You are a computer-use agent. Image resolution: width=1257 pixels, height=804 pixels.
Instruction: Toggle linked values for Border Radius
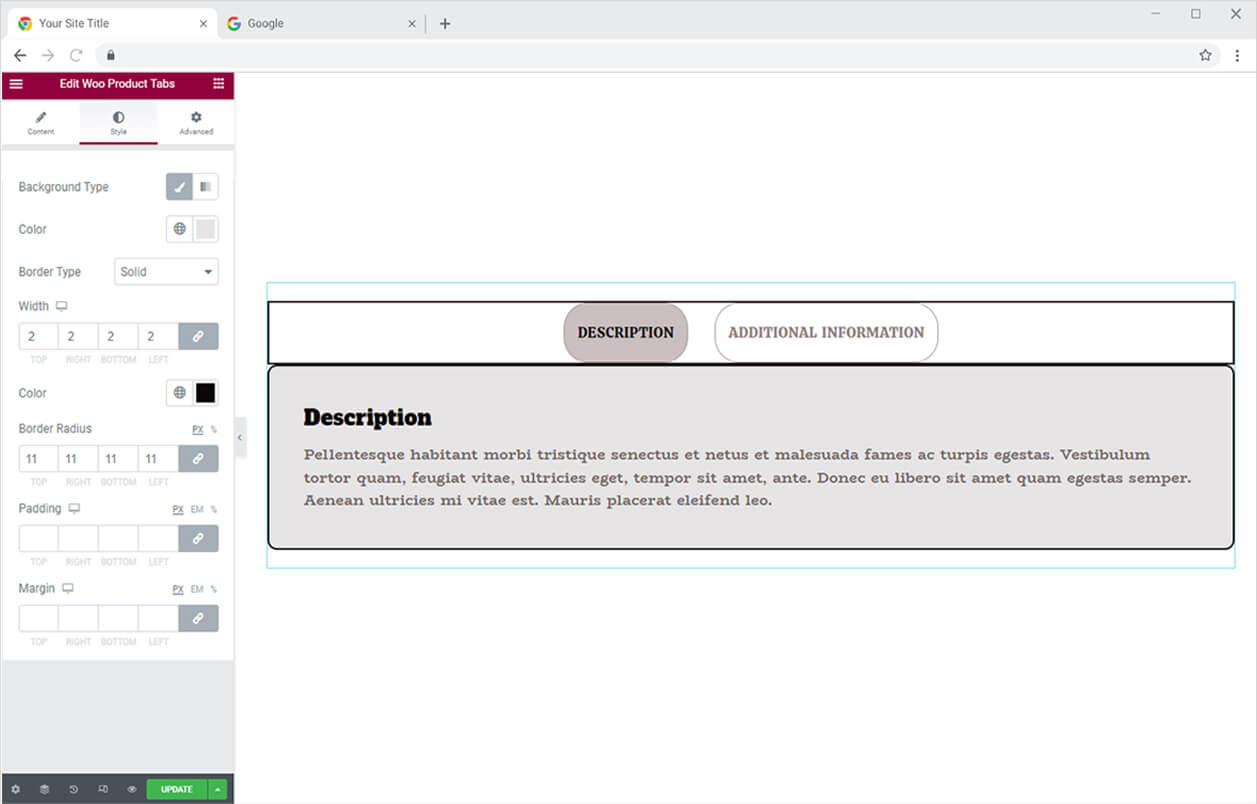(198, 459)
